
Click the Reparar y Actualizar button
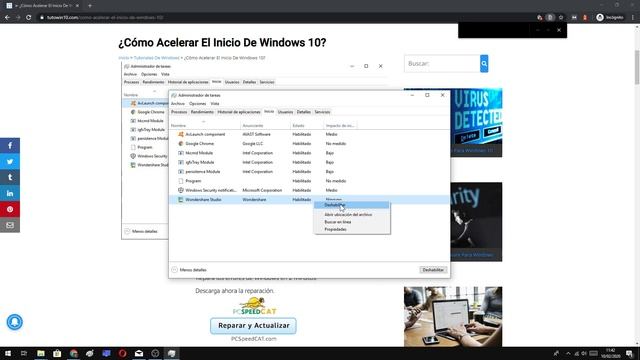[253, 326]
